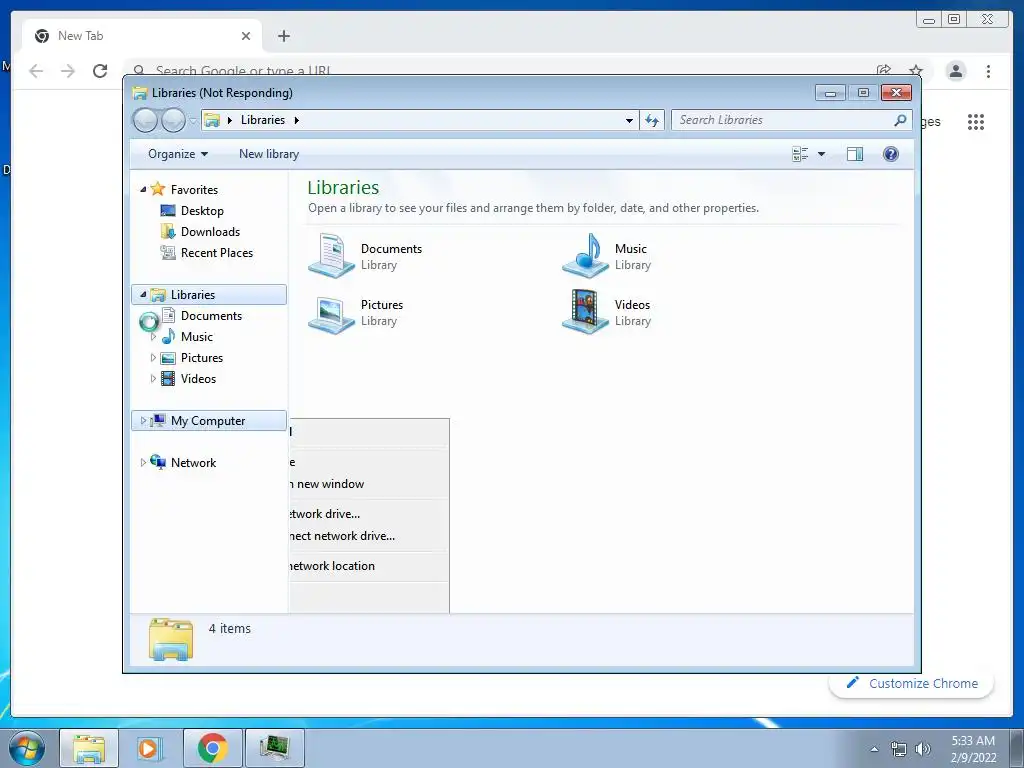Expand the My Computer tree node
This screenshot has width=1024, height=768.
tap(143, 421)
